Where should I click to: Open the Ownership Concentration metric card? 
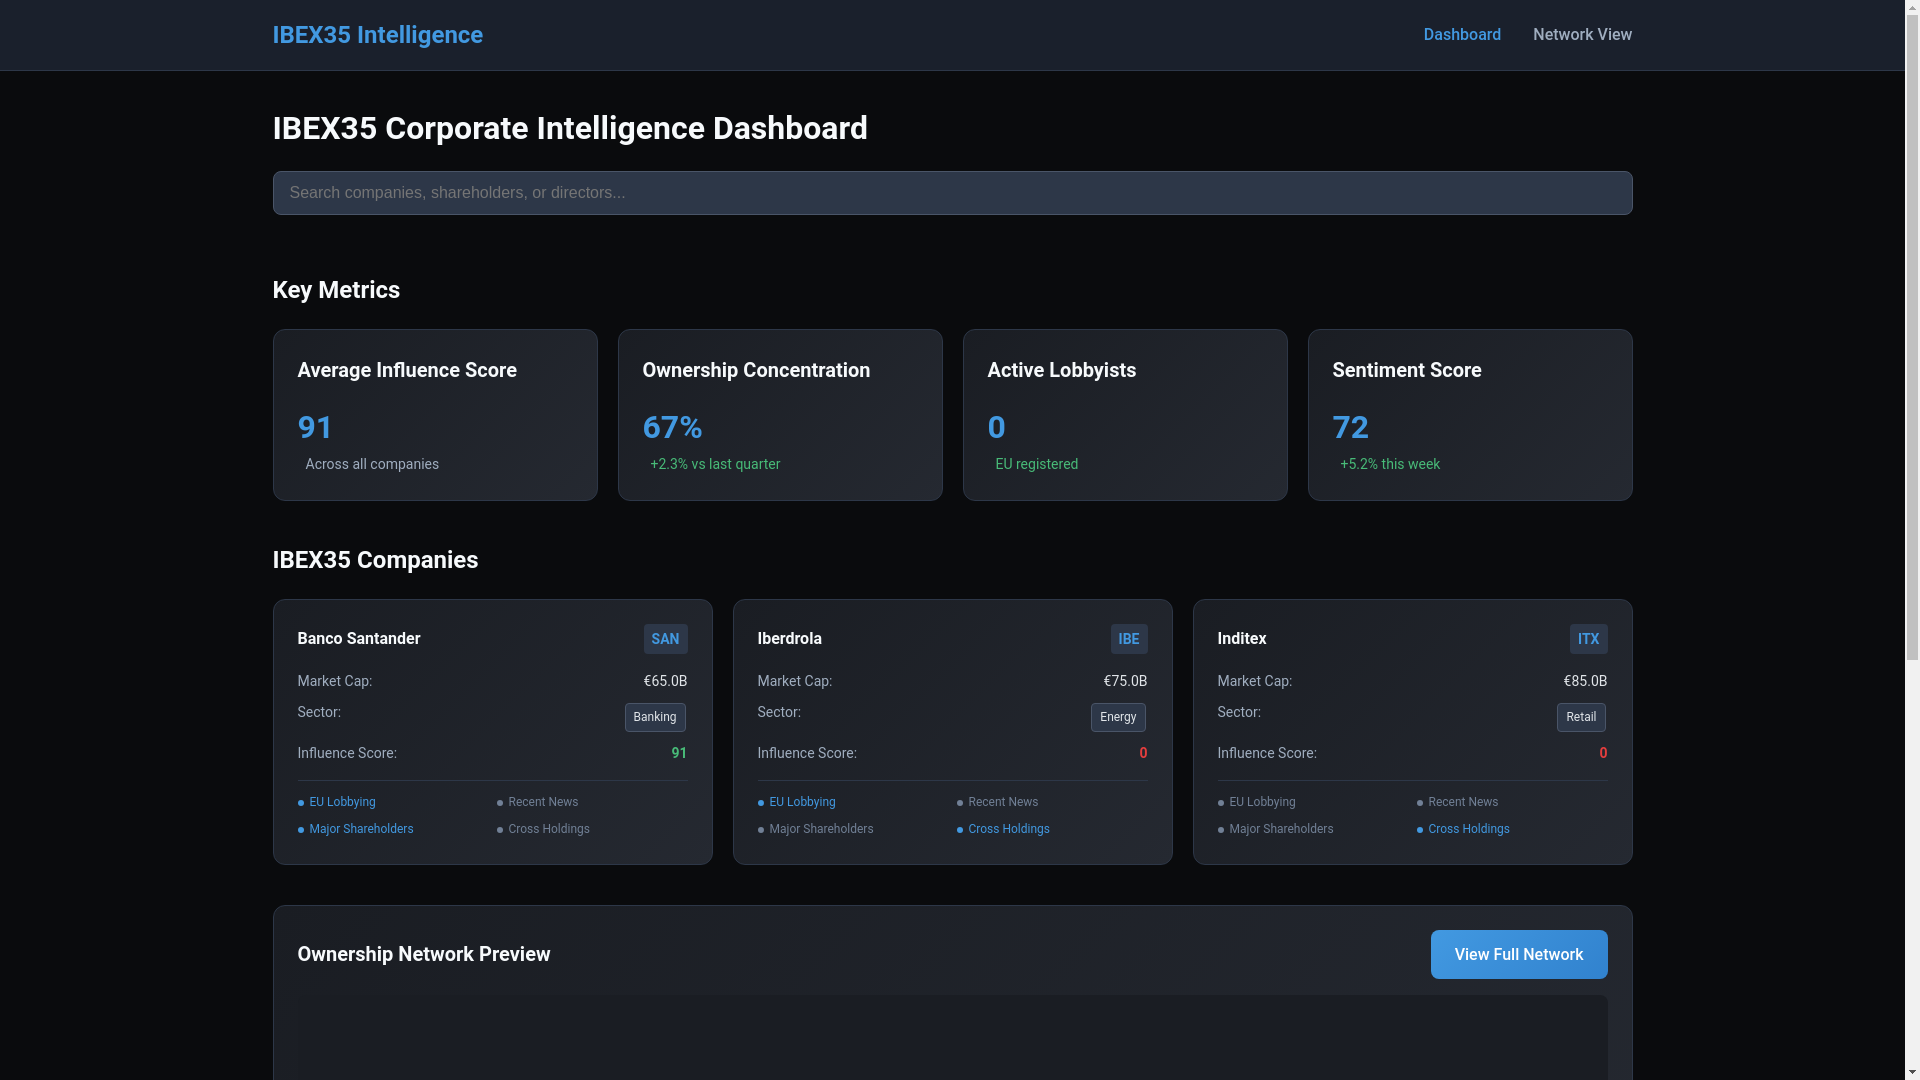(x=780, y=415)
